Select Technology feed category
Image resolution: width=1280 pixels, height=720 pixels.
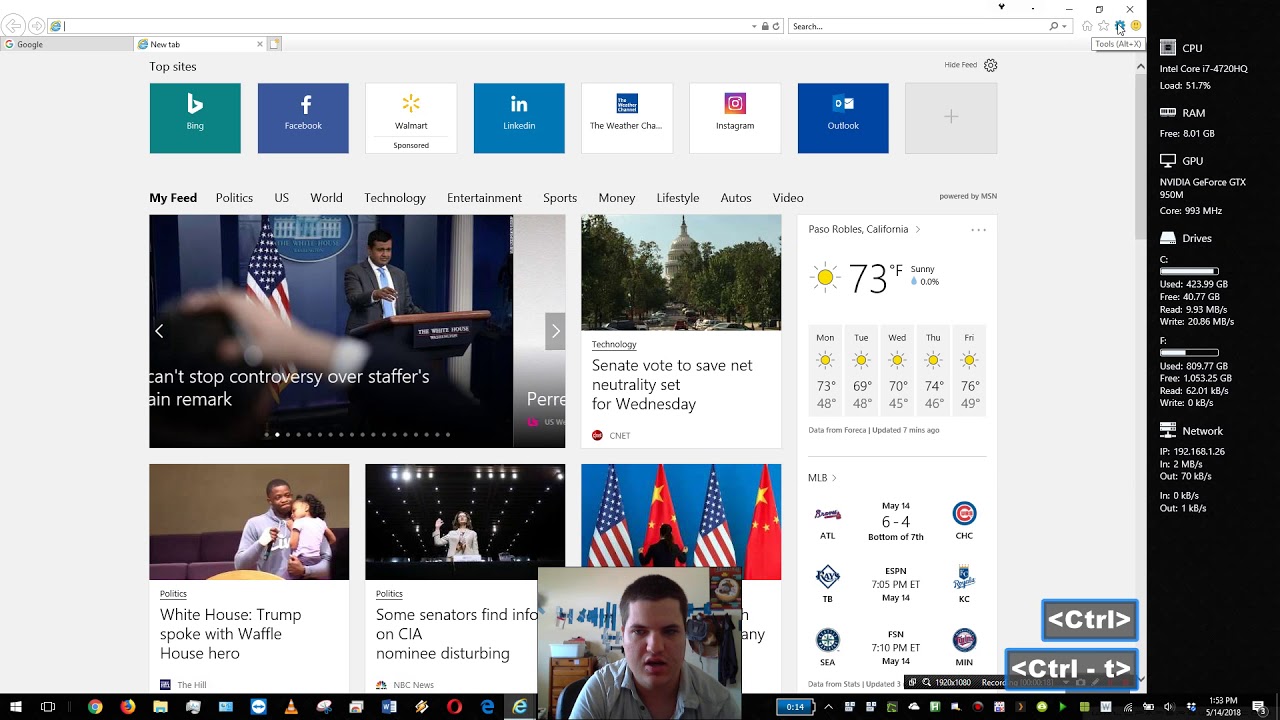(x=395, y=198)
